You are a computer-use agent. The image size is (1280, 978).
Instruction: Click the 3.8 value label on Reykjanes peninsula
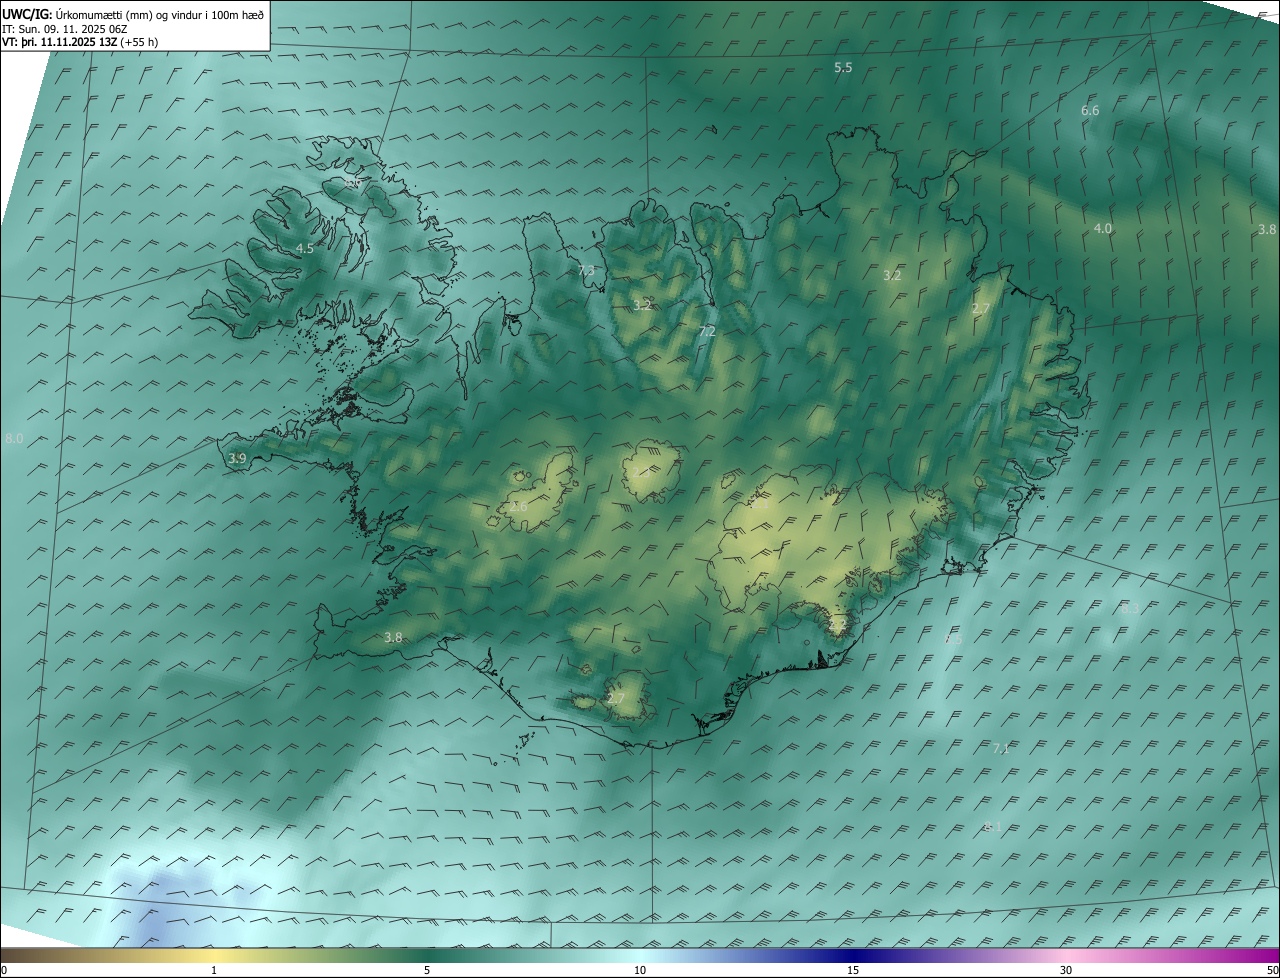(x=393, y=638)
